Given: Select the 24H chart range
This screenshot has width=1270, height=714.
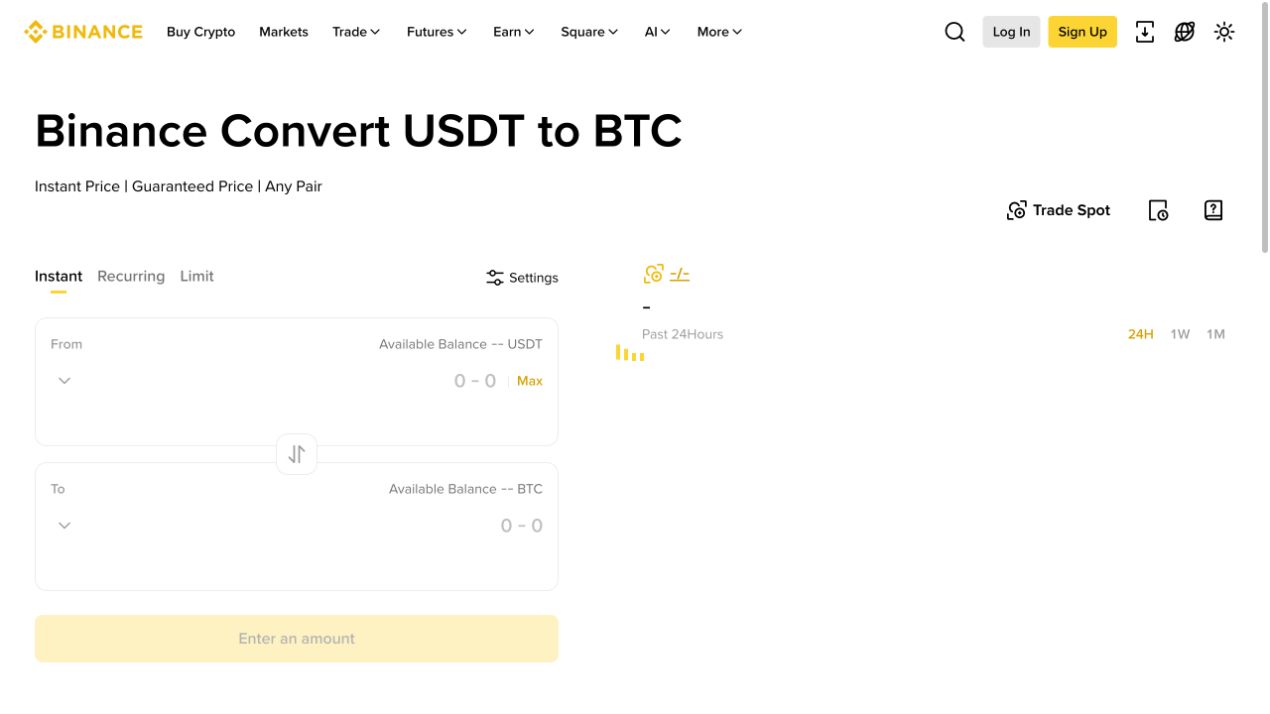Looking at the screenshot, I should [1141, 334].
